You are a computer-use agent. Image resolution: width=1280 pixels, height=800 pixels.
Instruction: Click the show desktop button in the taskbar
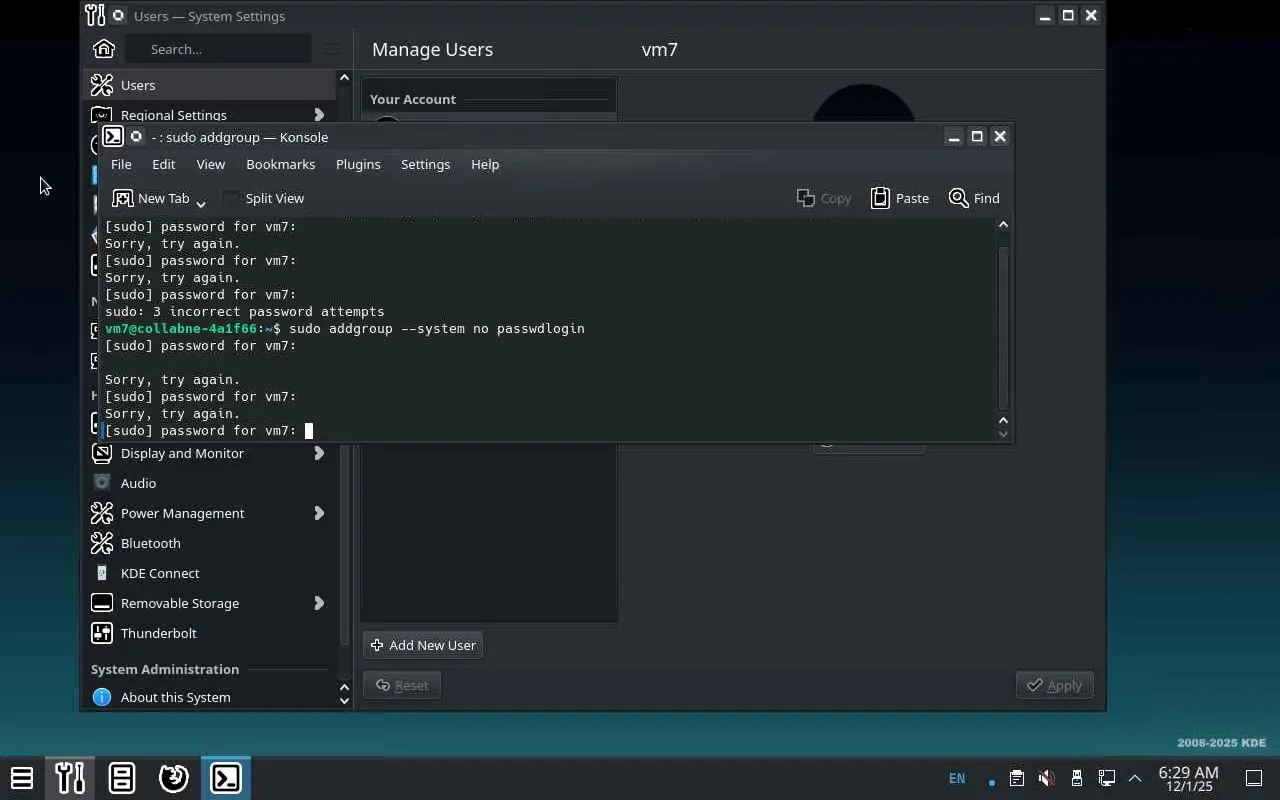coord(1254,778)
